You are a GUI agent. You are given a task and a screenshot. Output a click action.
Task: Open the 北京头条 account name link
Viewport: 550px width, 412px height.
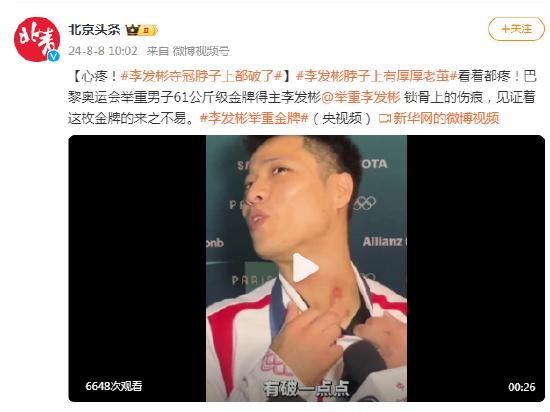coord(94,29)
